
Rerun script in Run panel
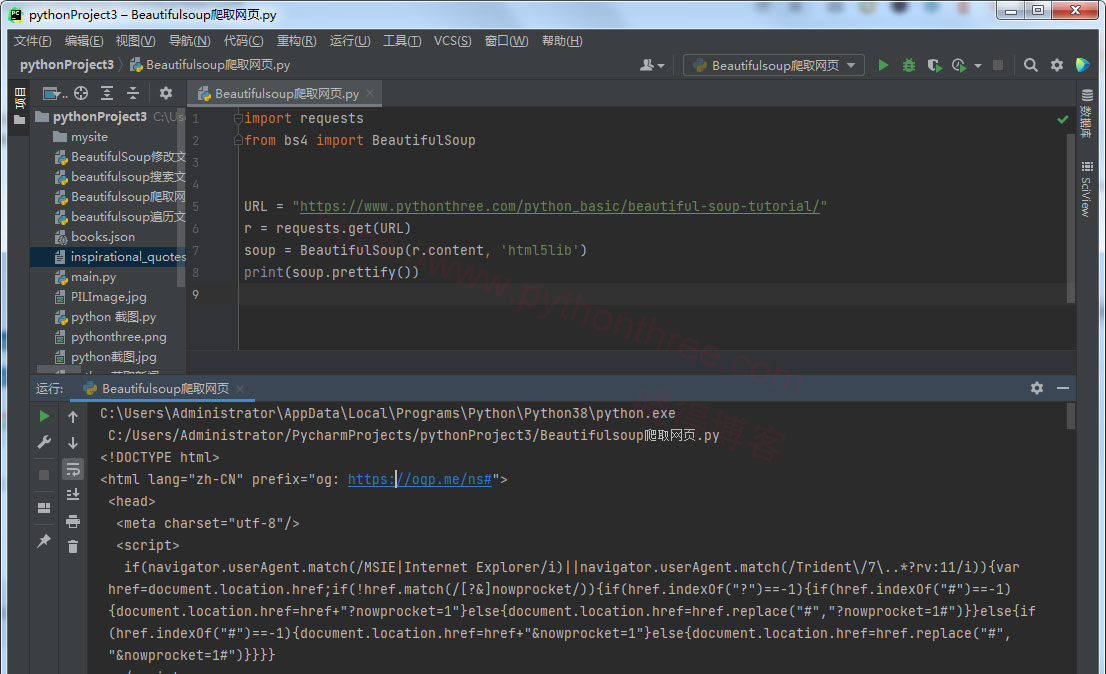44,416
